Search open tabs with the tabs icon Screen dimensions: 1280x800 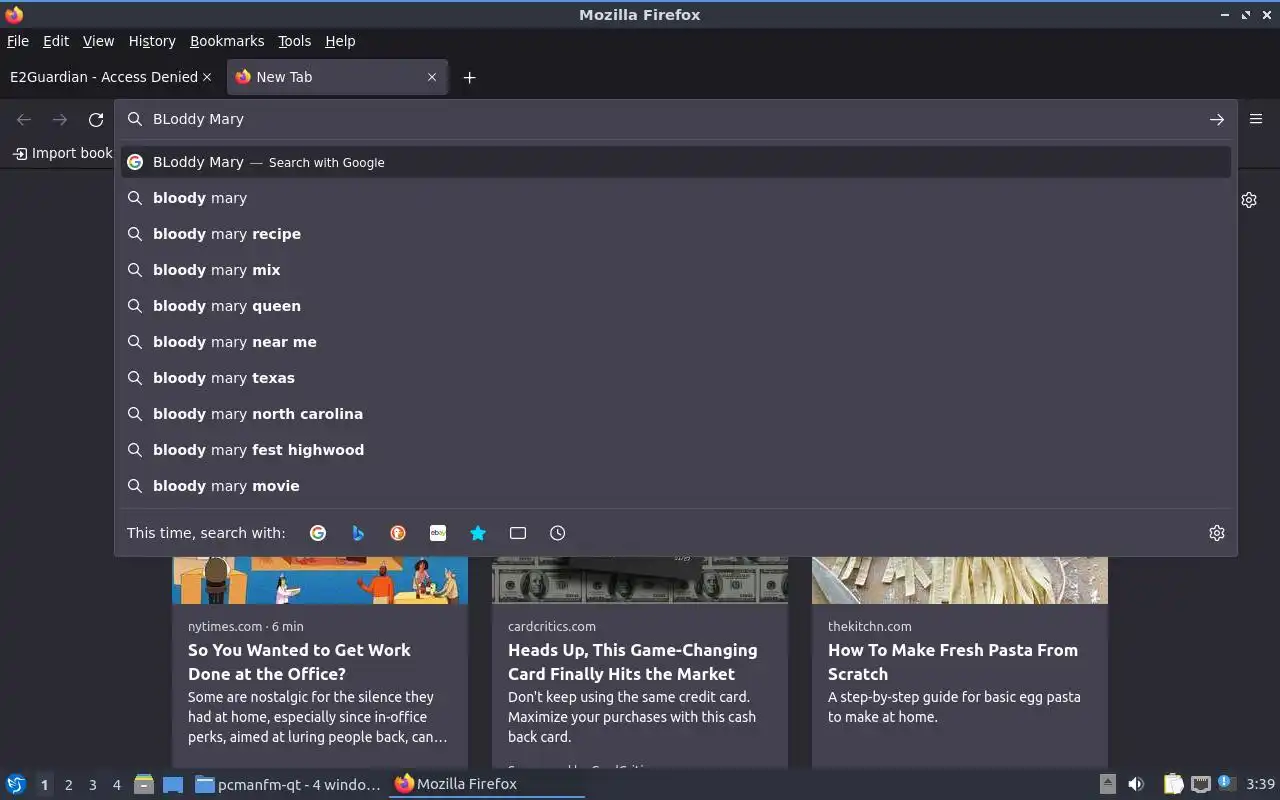[x=518, y=533]
